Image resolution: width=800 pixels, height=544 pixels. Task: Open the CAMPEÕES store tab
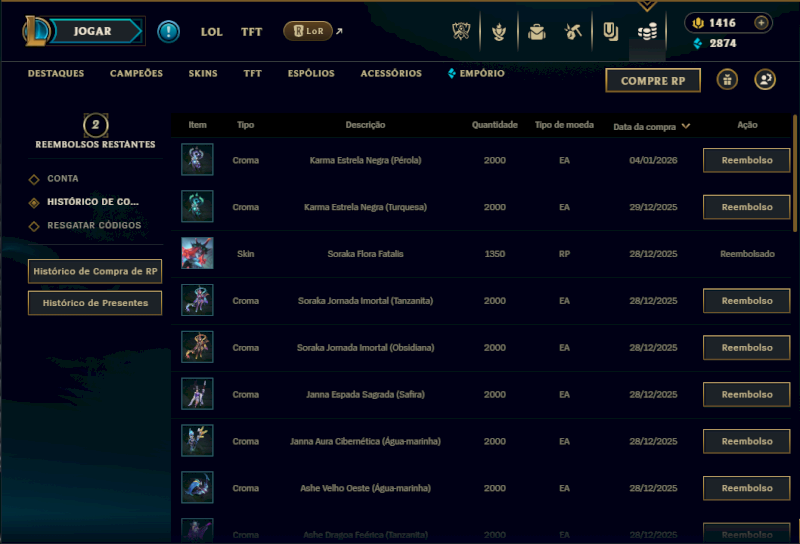(137, 73)
